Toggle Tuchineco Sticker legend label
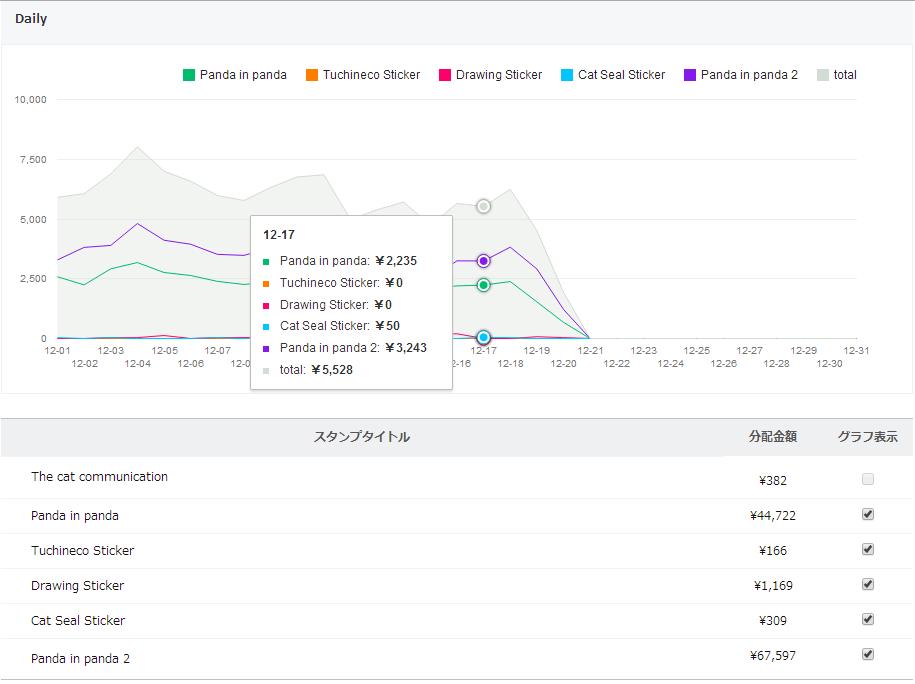Screen dimensions: 915x684 (372, 75)
